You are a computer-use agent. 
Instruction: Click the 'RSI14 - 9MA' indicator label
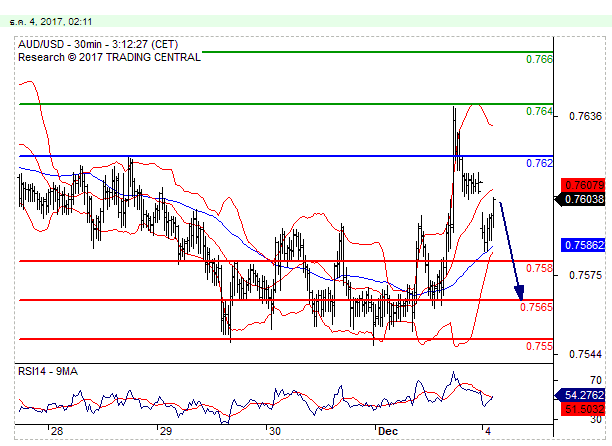tap(48, 371)
